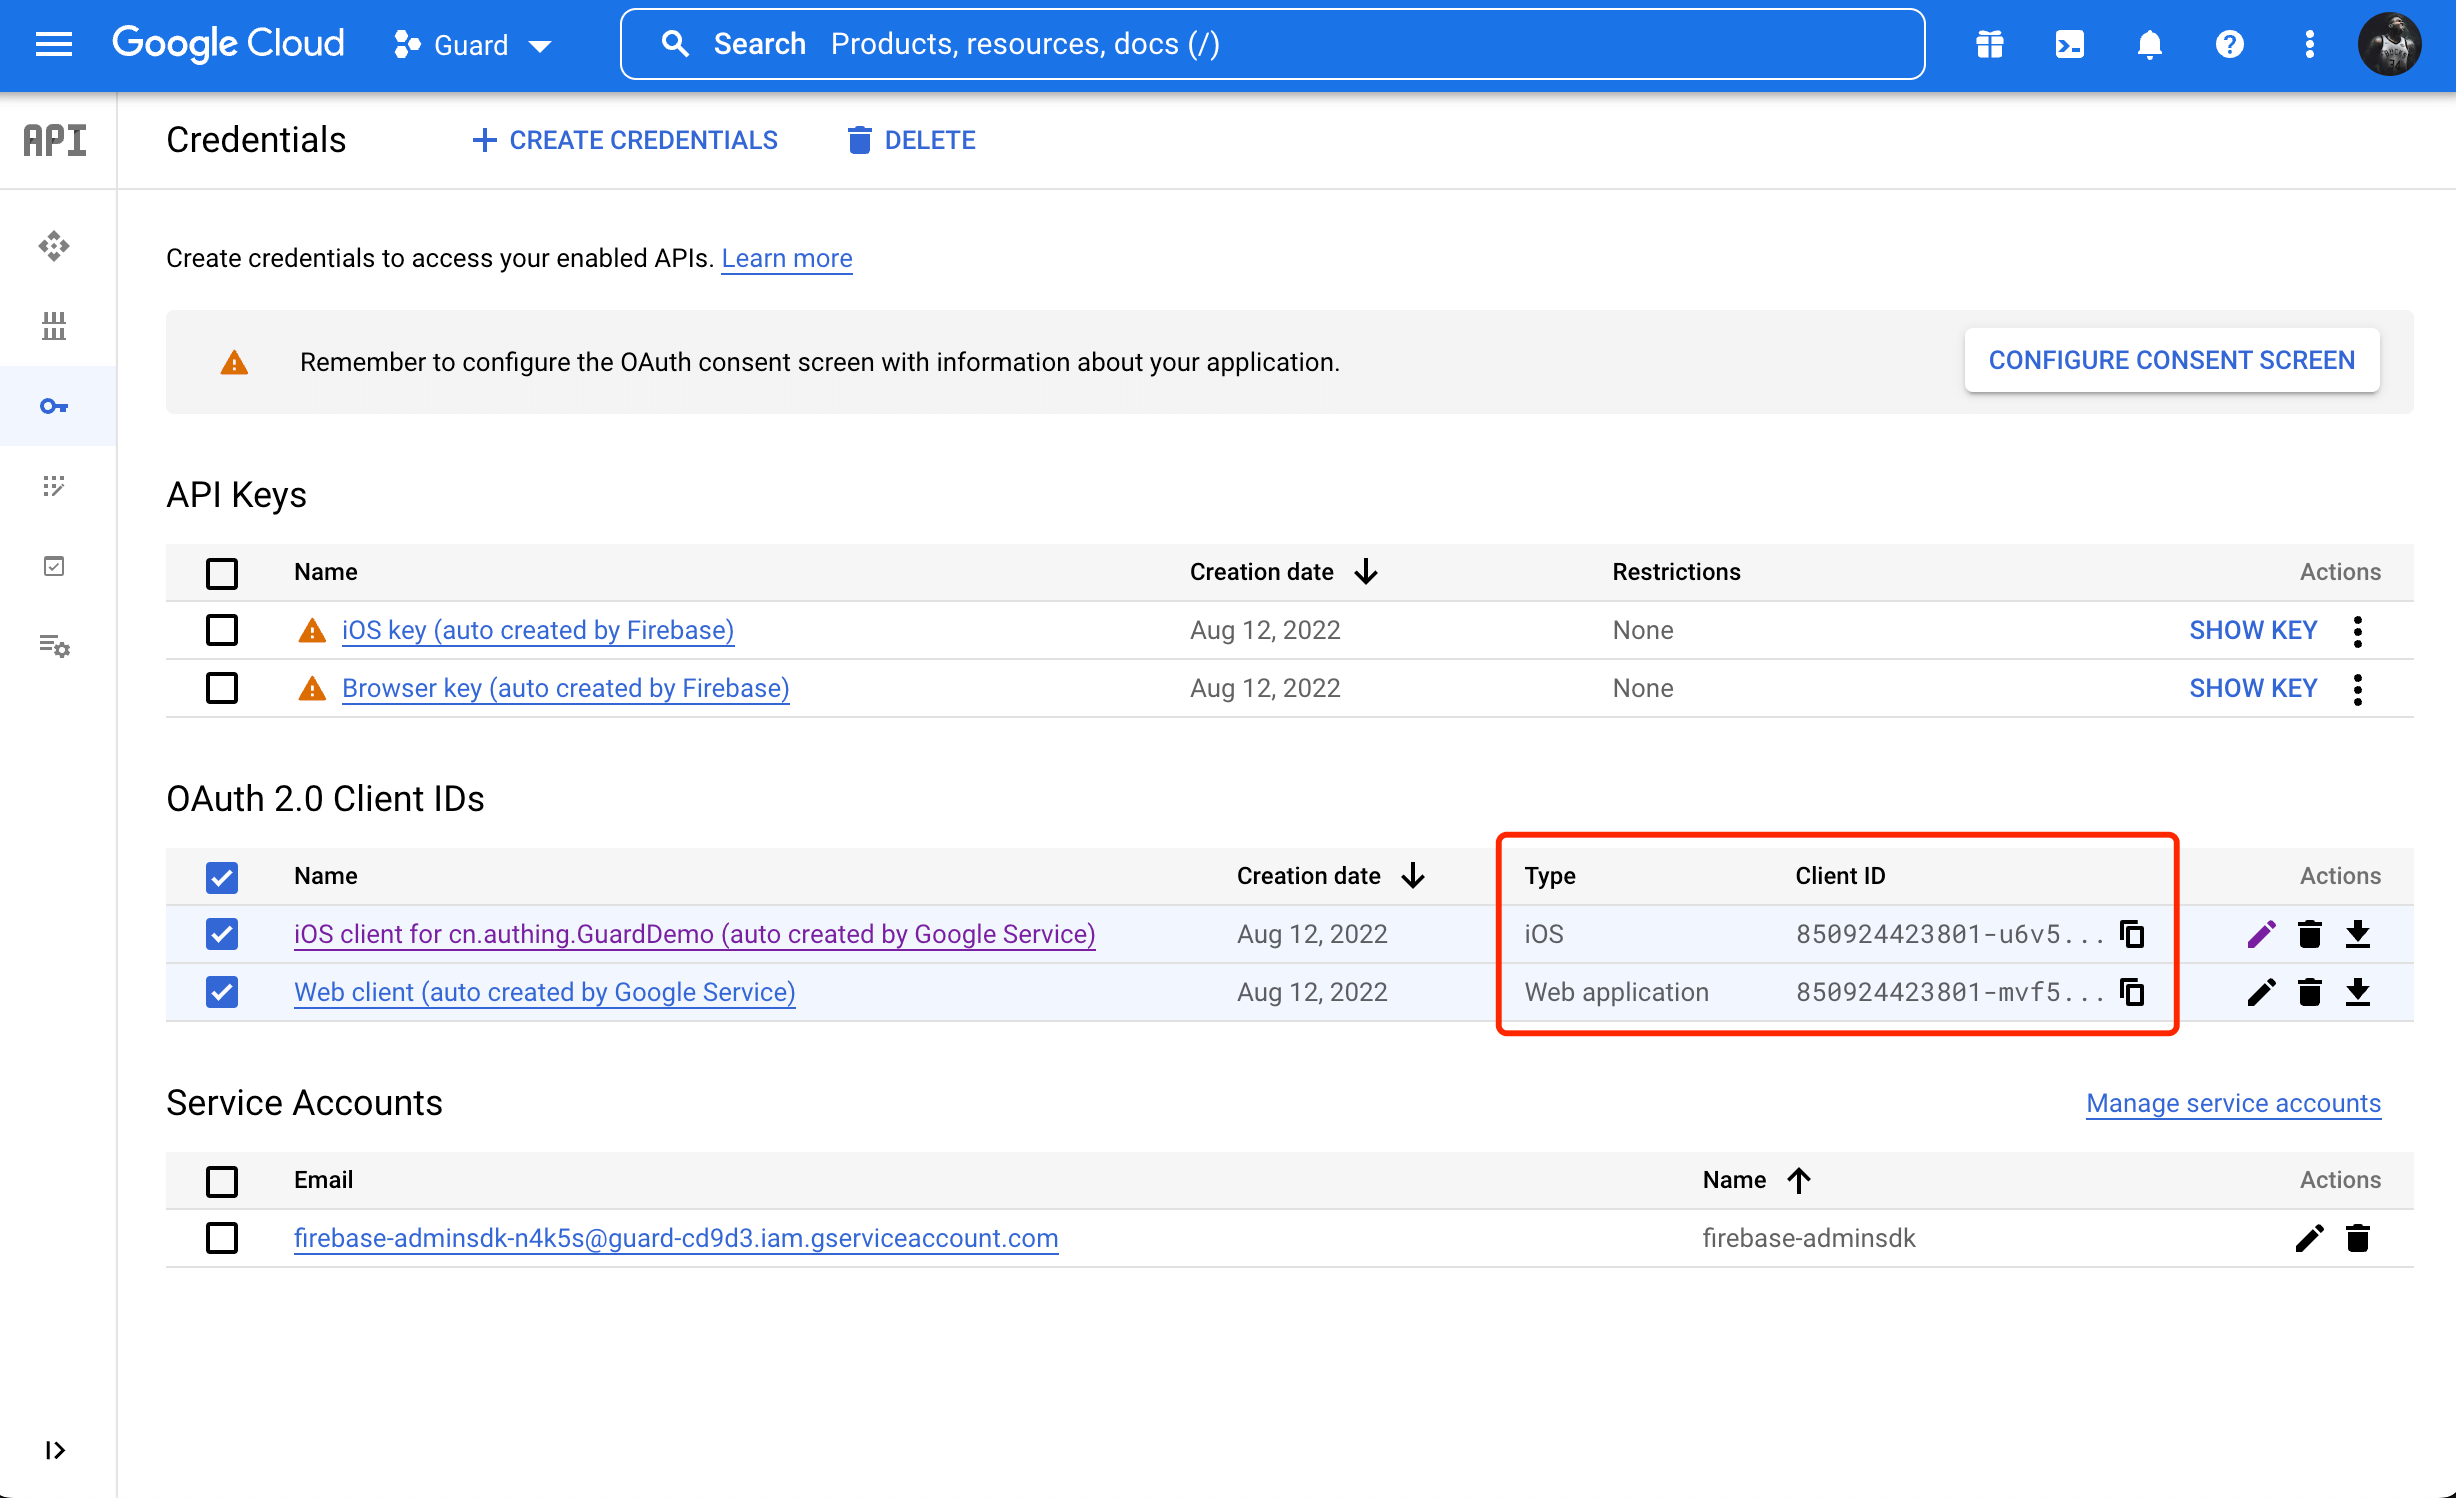
Task: Download the Web client JSON
Action: pyautogui.click(x=2358, y=992)
